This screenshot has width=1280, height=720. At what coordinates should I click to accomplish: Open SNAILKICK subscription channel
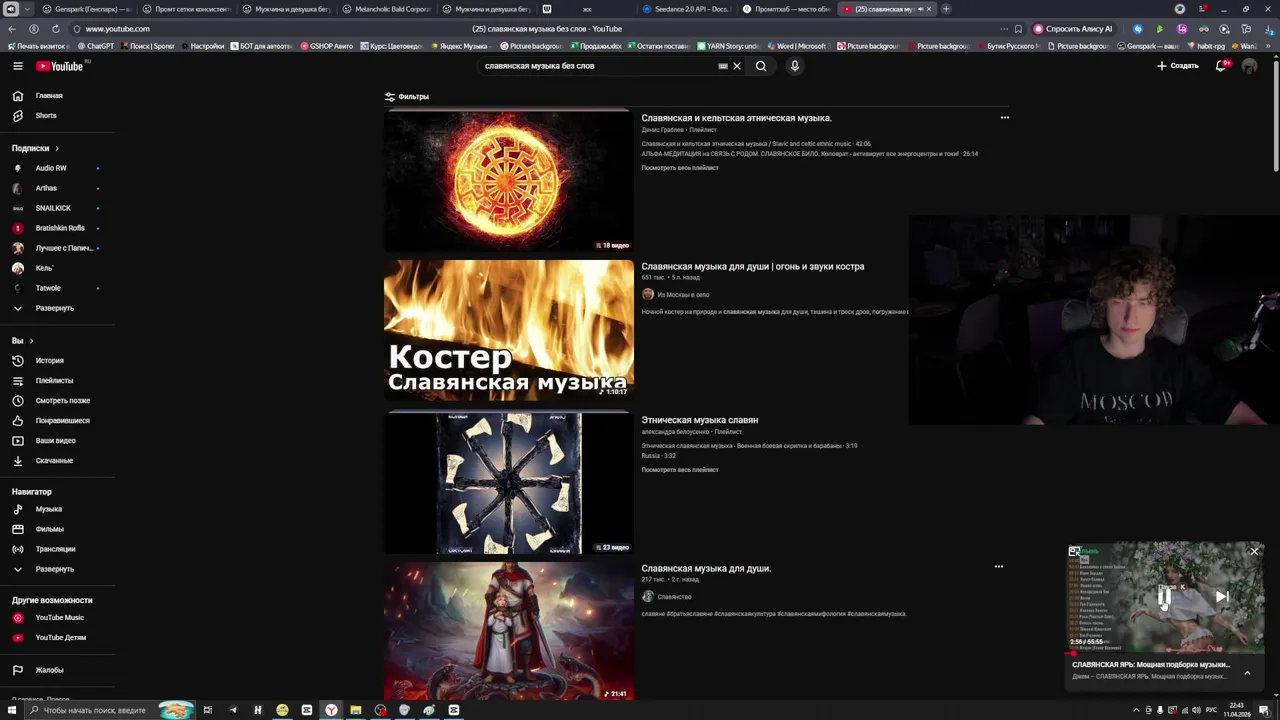pos(53,208)
